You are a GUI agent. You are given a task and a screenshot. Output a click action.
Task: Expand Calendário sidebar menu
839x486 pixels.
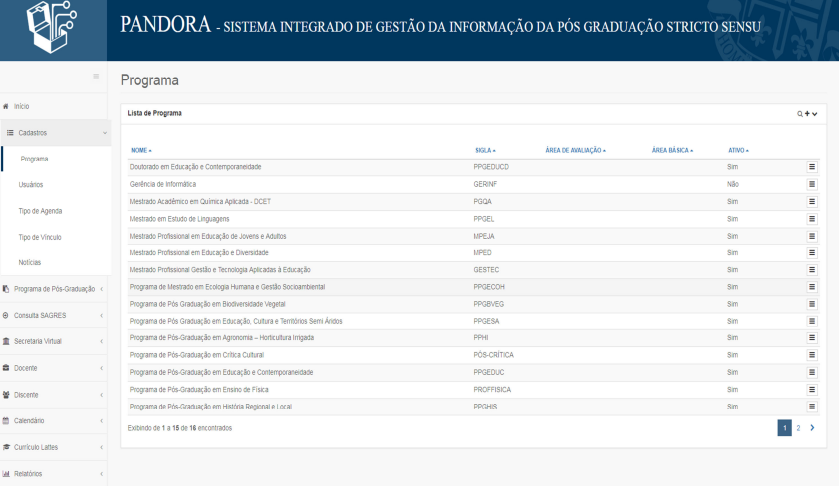tap(54, 421)
